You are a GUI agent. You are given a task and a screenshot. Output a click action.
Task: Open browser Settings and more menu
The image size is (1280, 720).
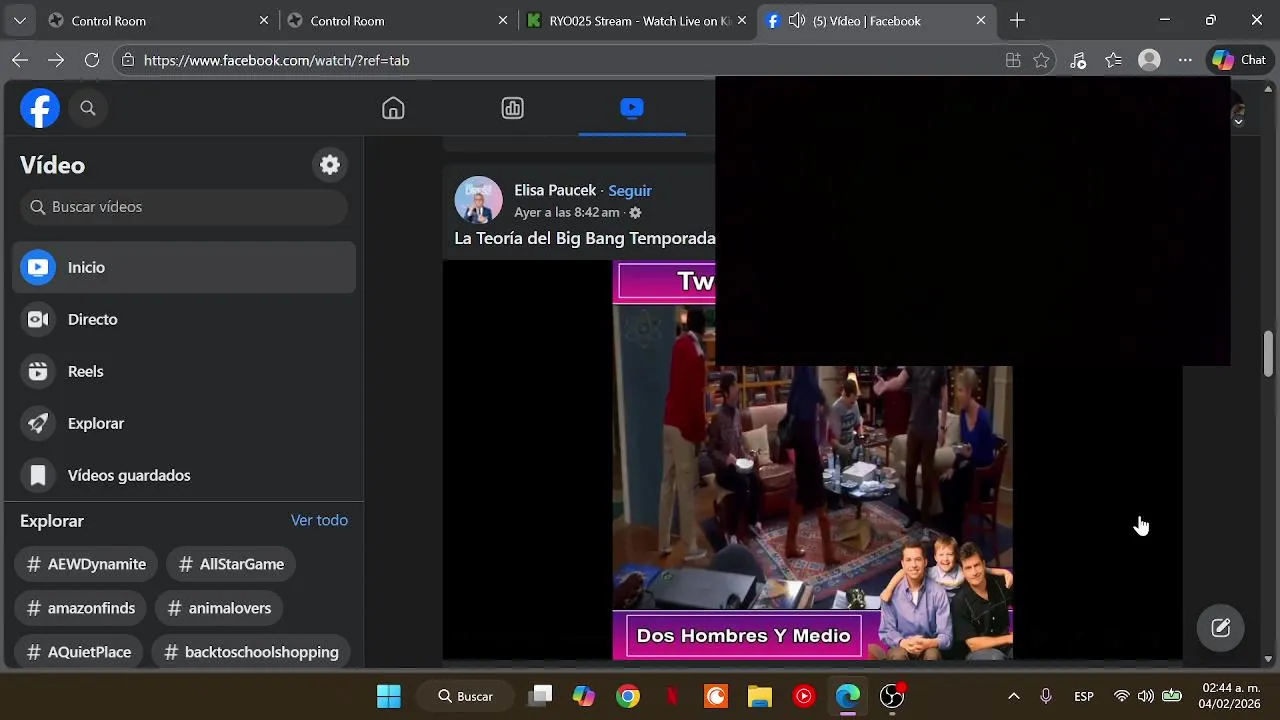tap(1185, 60)
